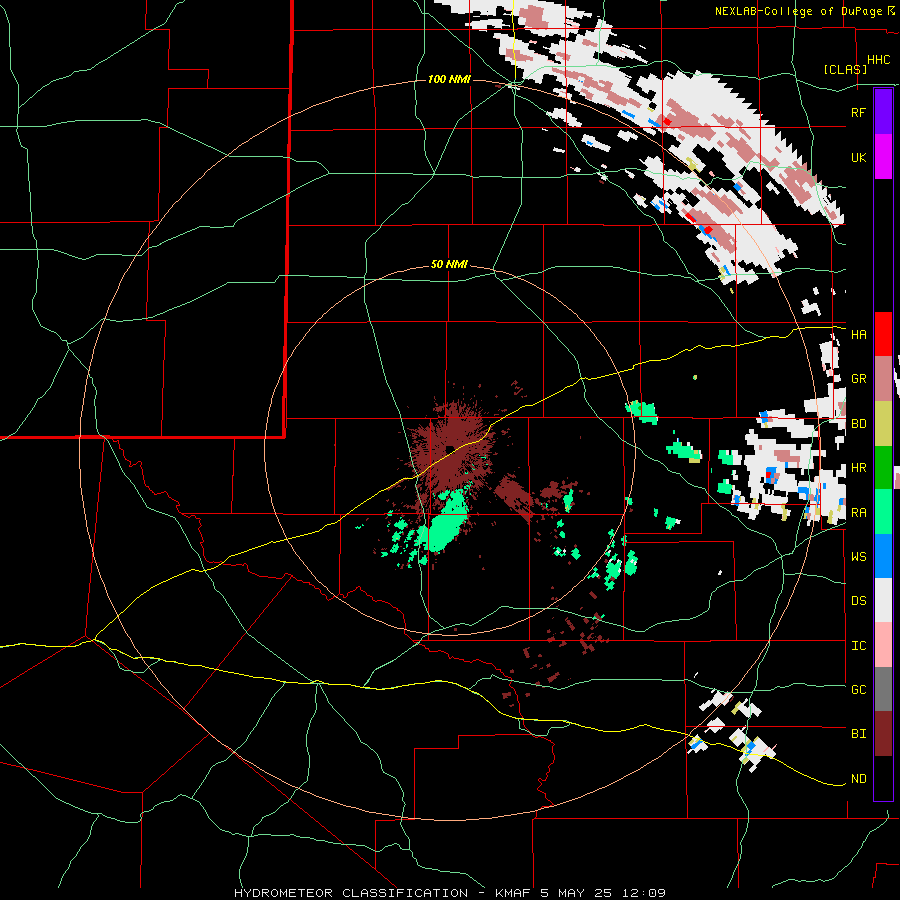Click the white DS legend swatch
This screenshot has height=900, width=900.
(x=883, y=600)
